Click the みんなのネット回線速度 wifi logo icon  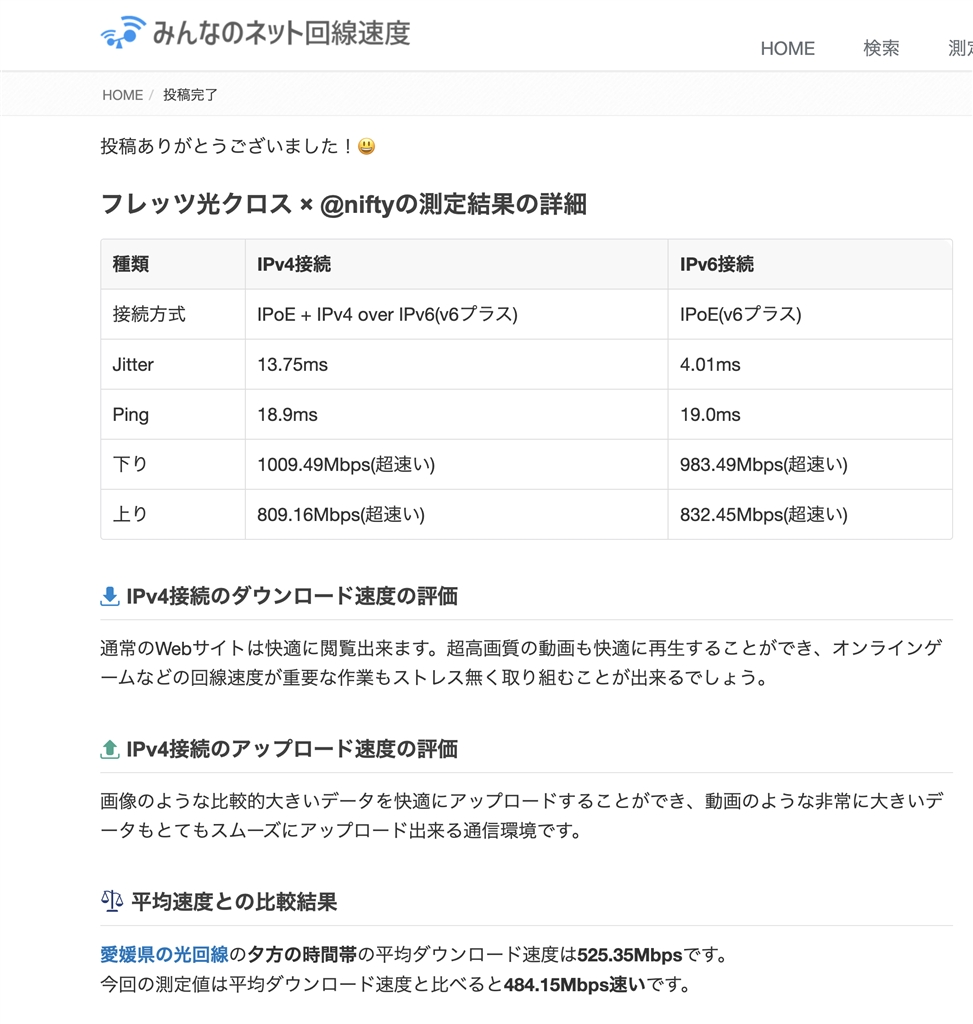[x=123, y=32]
